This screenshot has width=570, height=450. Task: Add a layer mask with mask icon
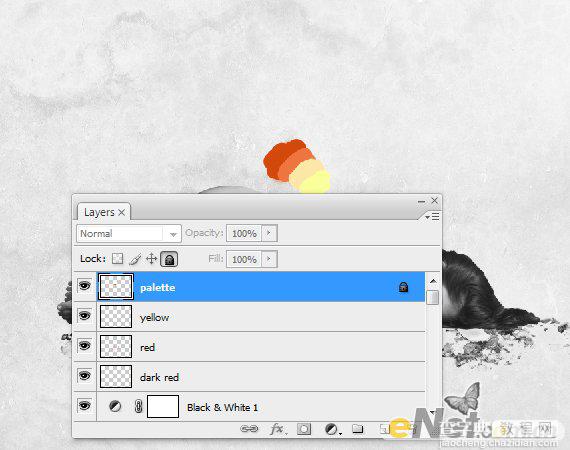pyautogui.click(x=304, y=429)
